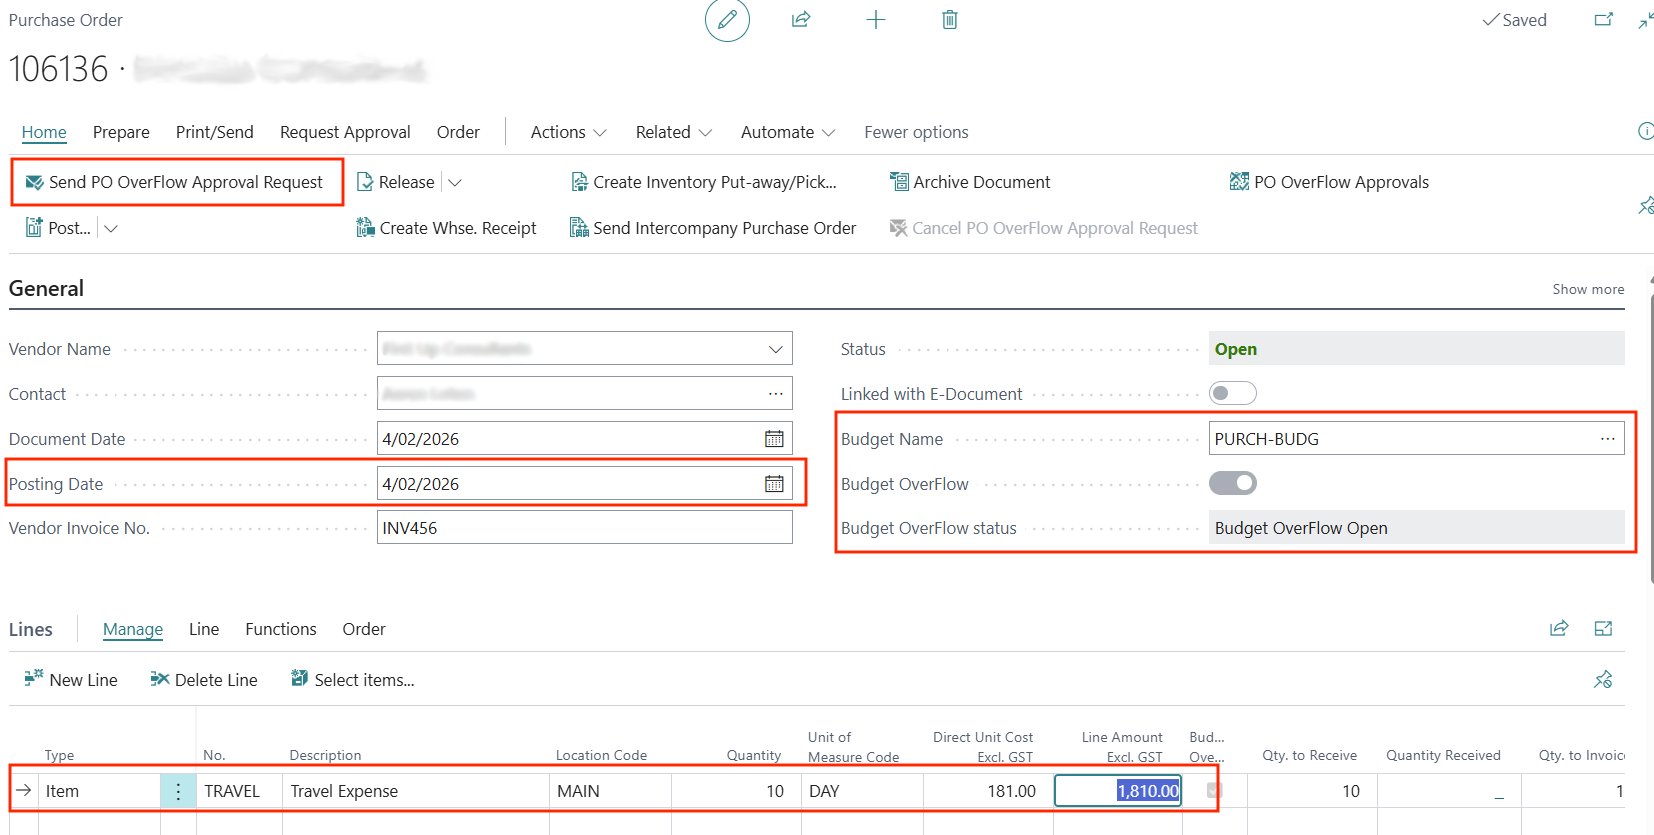Click the trash delete icon
This screenshot has height=835, width=1654.
tap(949, 20)
